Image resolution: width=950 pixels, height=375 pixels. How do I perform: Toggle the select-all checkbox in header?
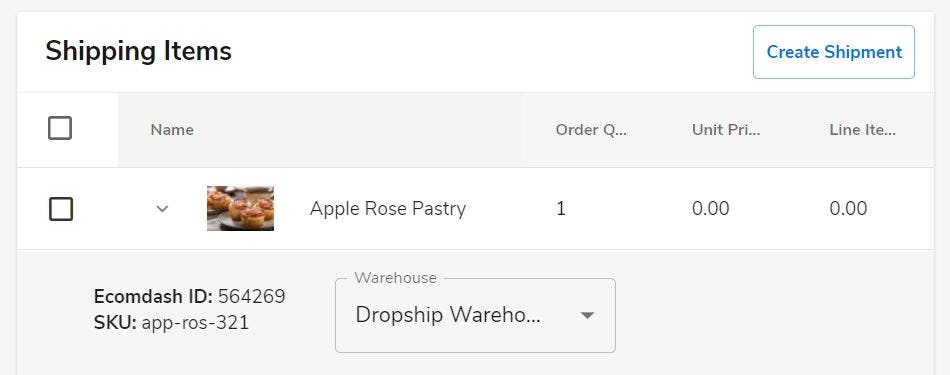[x=60, y=128]
